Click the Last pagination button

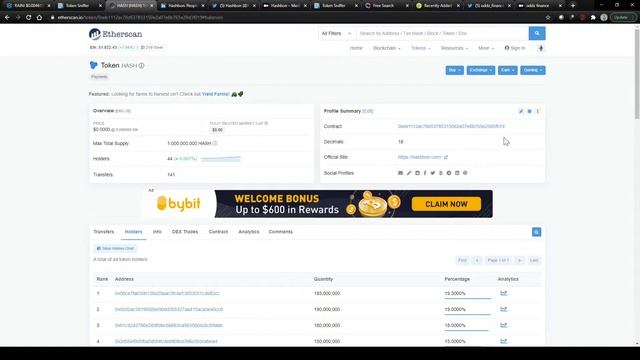pos(534,260)
